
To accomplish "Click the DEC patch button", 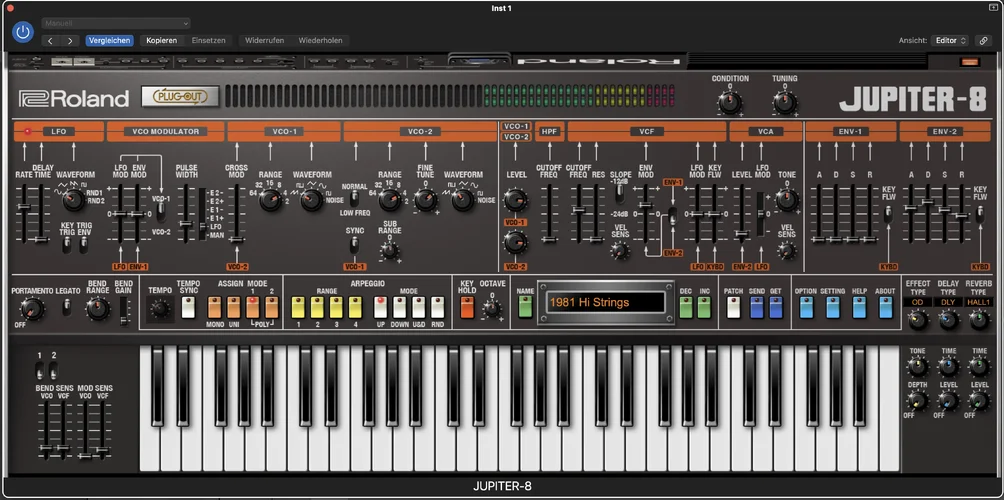I will point(686,307).
